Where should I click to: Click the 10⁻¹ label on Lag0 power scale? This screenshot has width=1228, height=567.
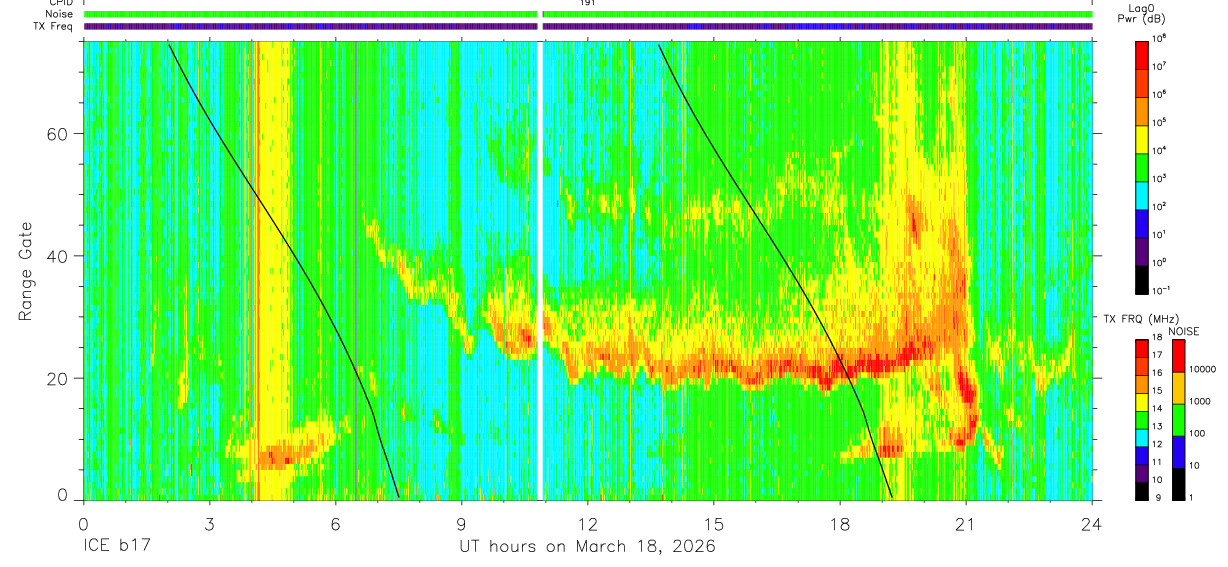click(x=1161, y=290)
